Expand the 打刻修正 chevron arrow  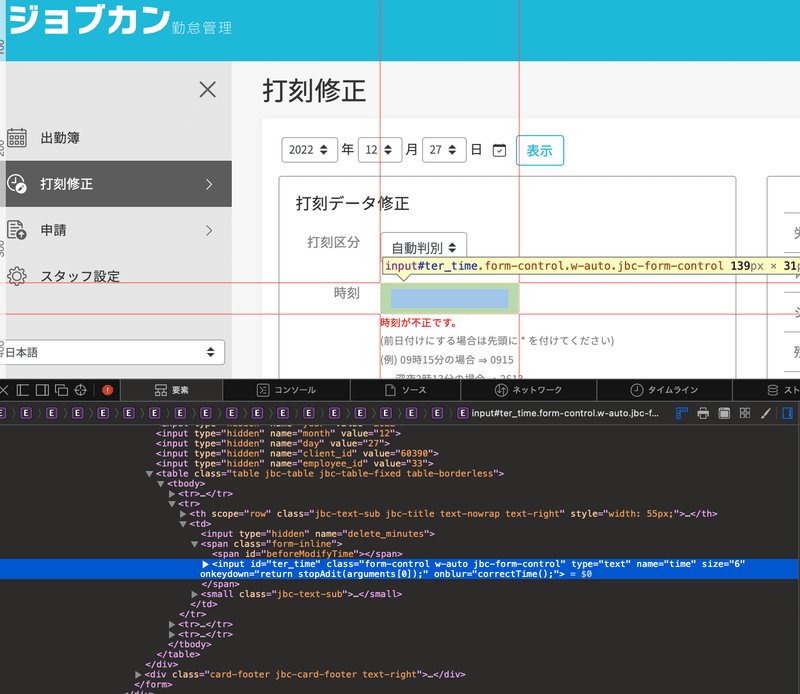(x=209, y=184)
